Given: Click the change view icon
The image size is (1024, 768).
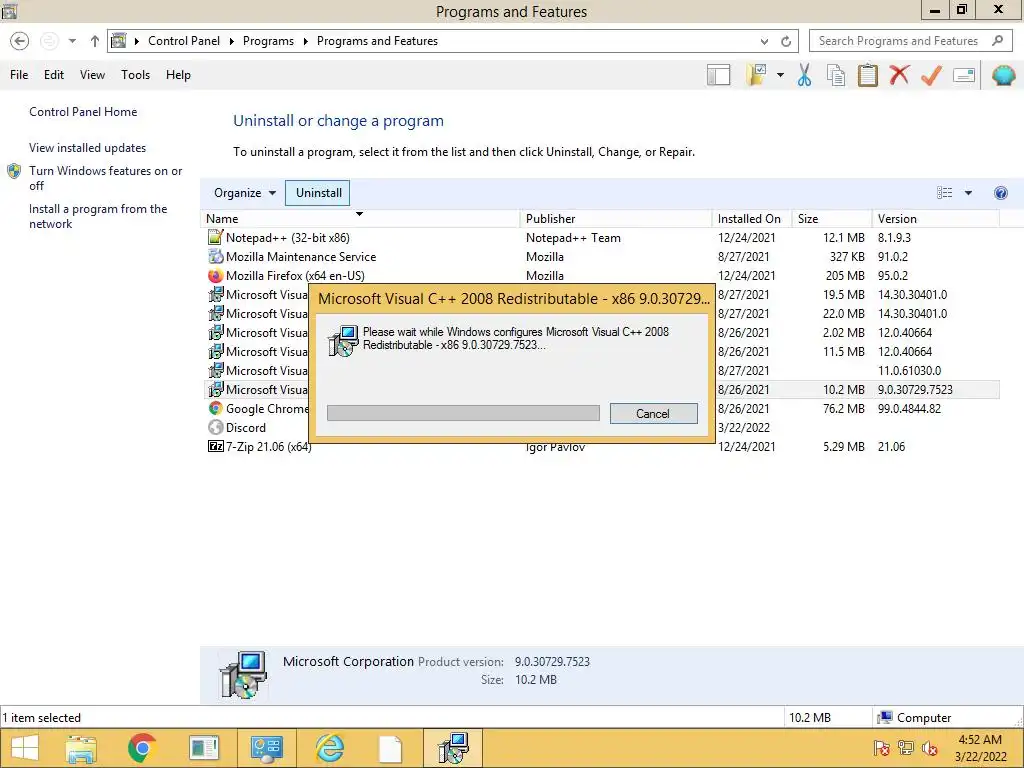Looking at the screenshot, I should 944,193.
